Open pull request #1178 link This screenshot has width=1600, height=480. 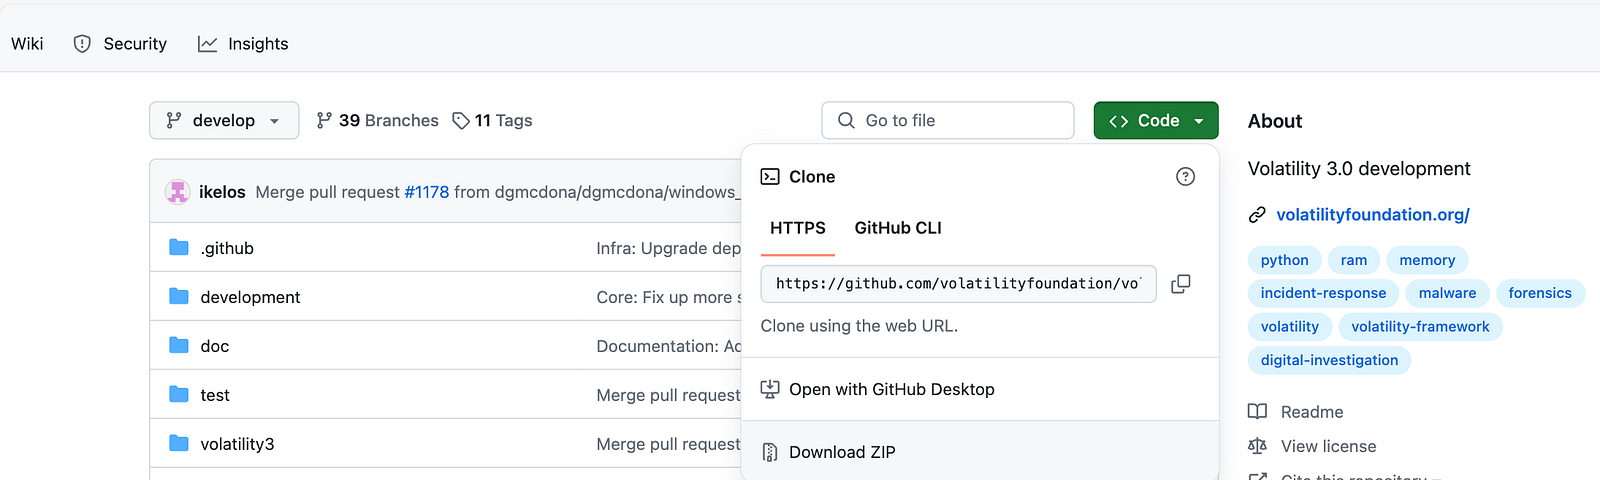(427, 192)
